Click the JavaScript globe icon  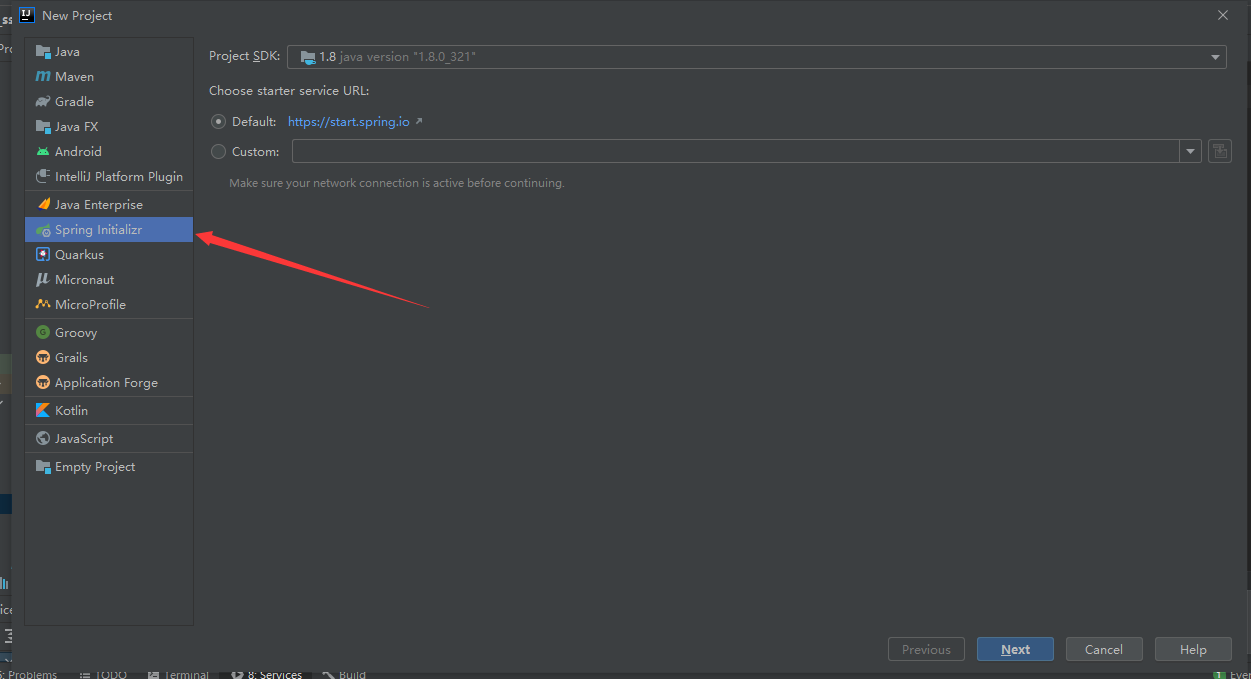pos(43,439)
